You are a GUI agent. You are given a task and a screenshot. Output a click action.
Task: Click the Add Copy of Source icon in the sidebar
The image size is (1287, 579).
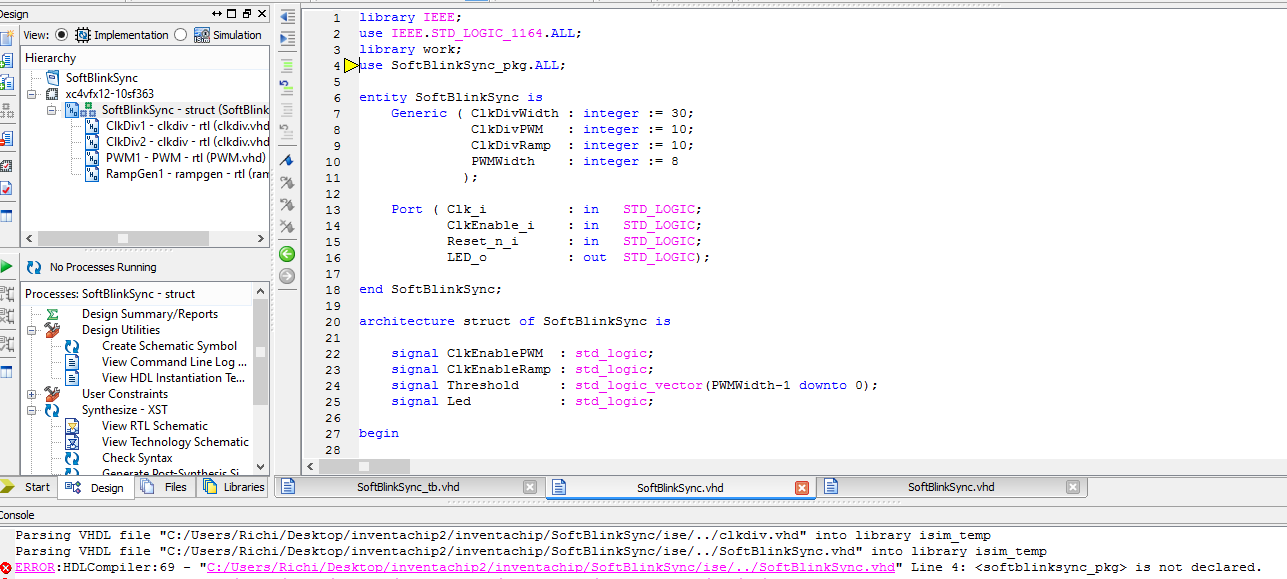6,84
